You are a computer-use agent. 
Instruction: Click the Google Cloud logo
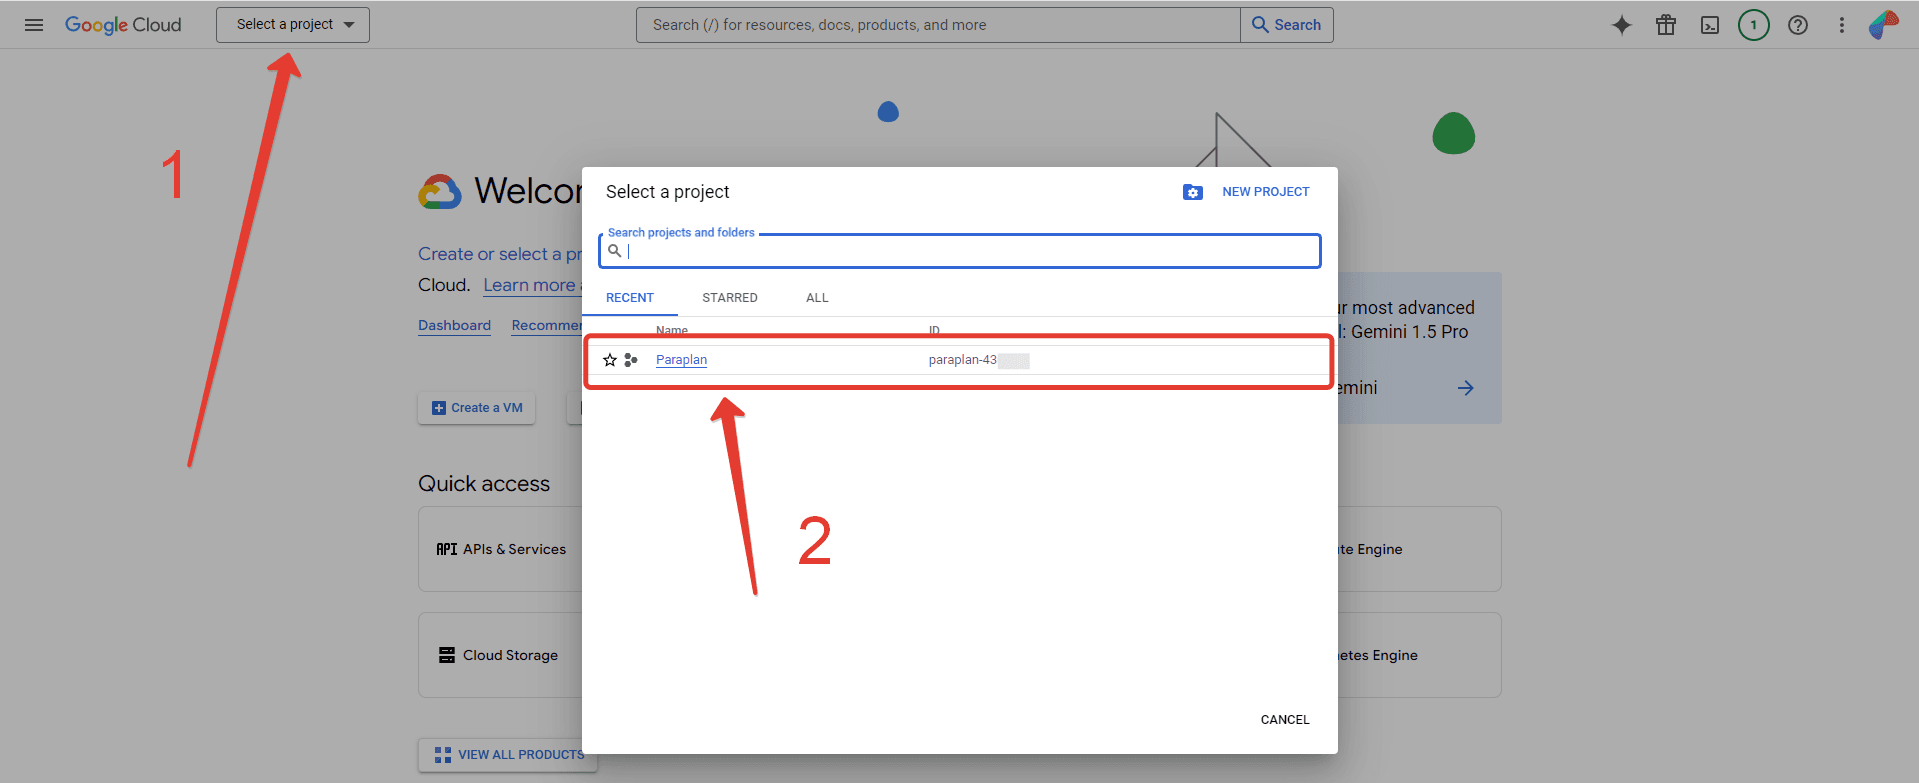[123, 25]
